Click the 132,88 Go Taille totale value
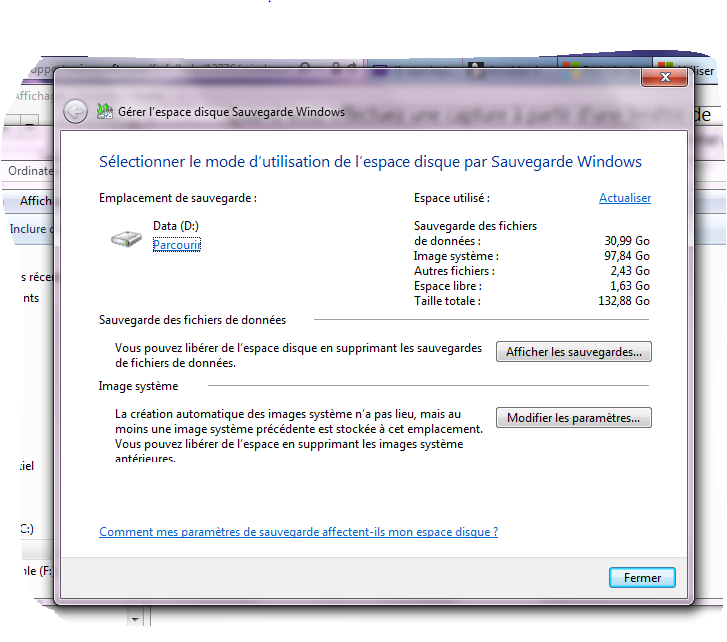This screenshot has height=642, width=727. click(624, 301)
